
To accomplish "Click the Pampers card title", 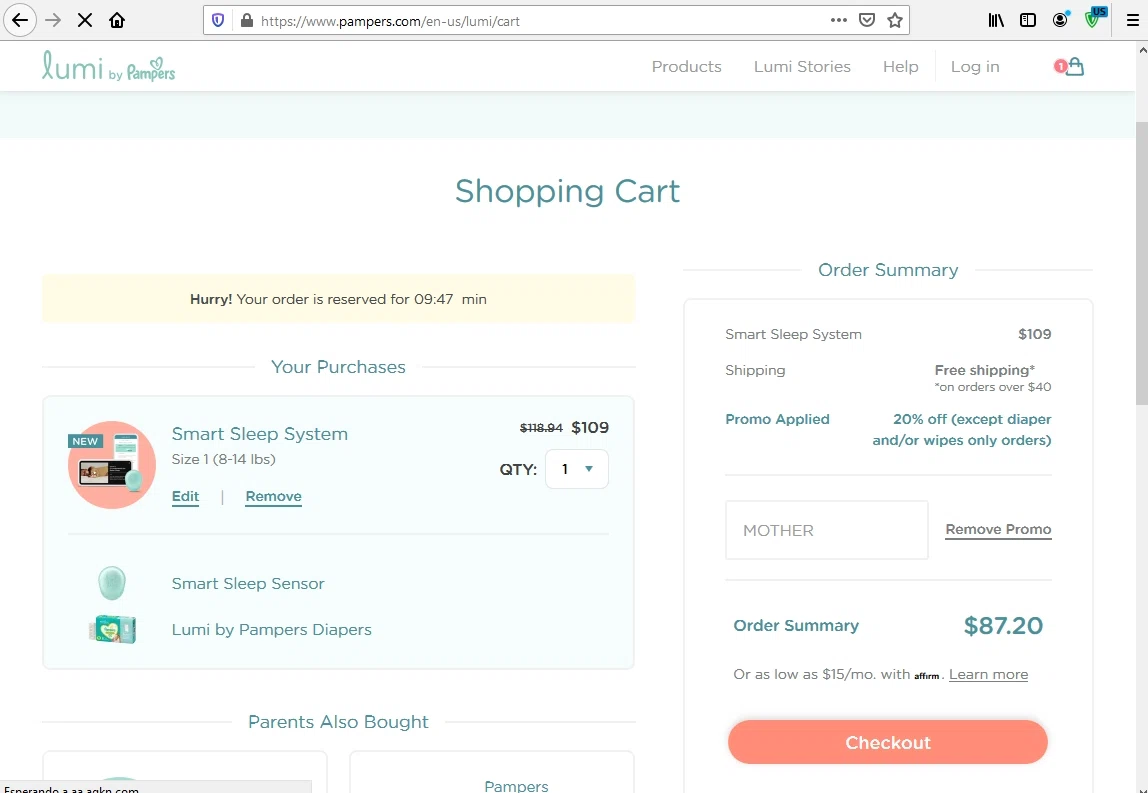I will 516,786.
